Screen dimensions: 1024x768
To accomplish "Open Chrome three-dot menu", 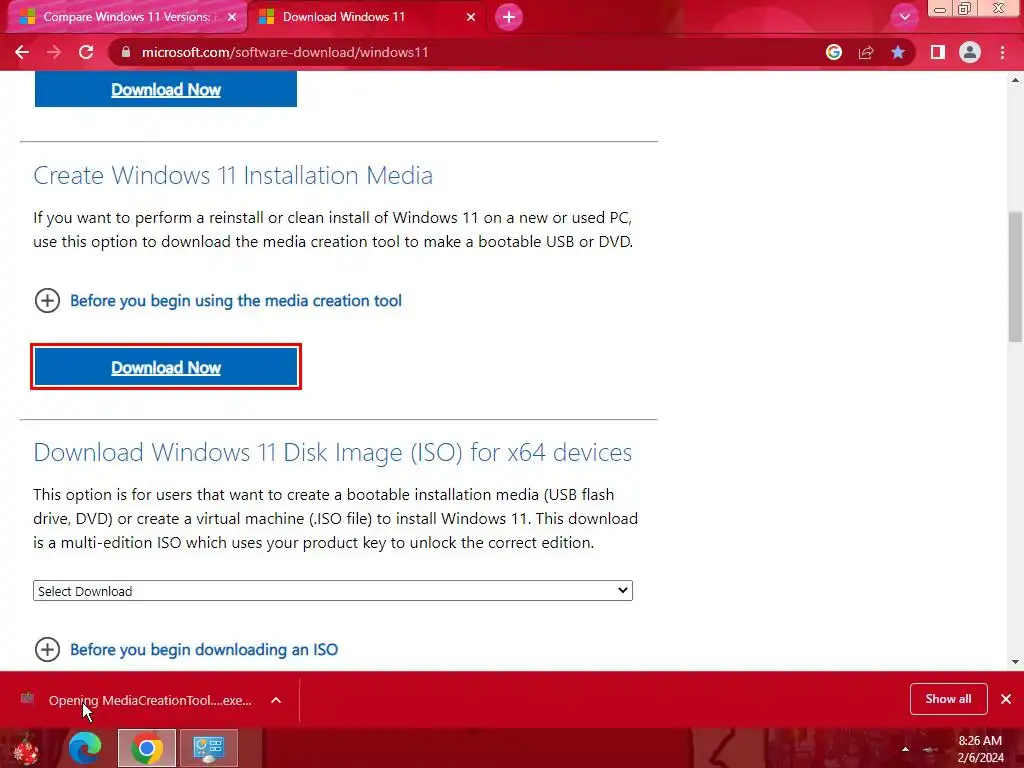I will pos(1002,52).
